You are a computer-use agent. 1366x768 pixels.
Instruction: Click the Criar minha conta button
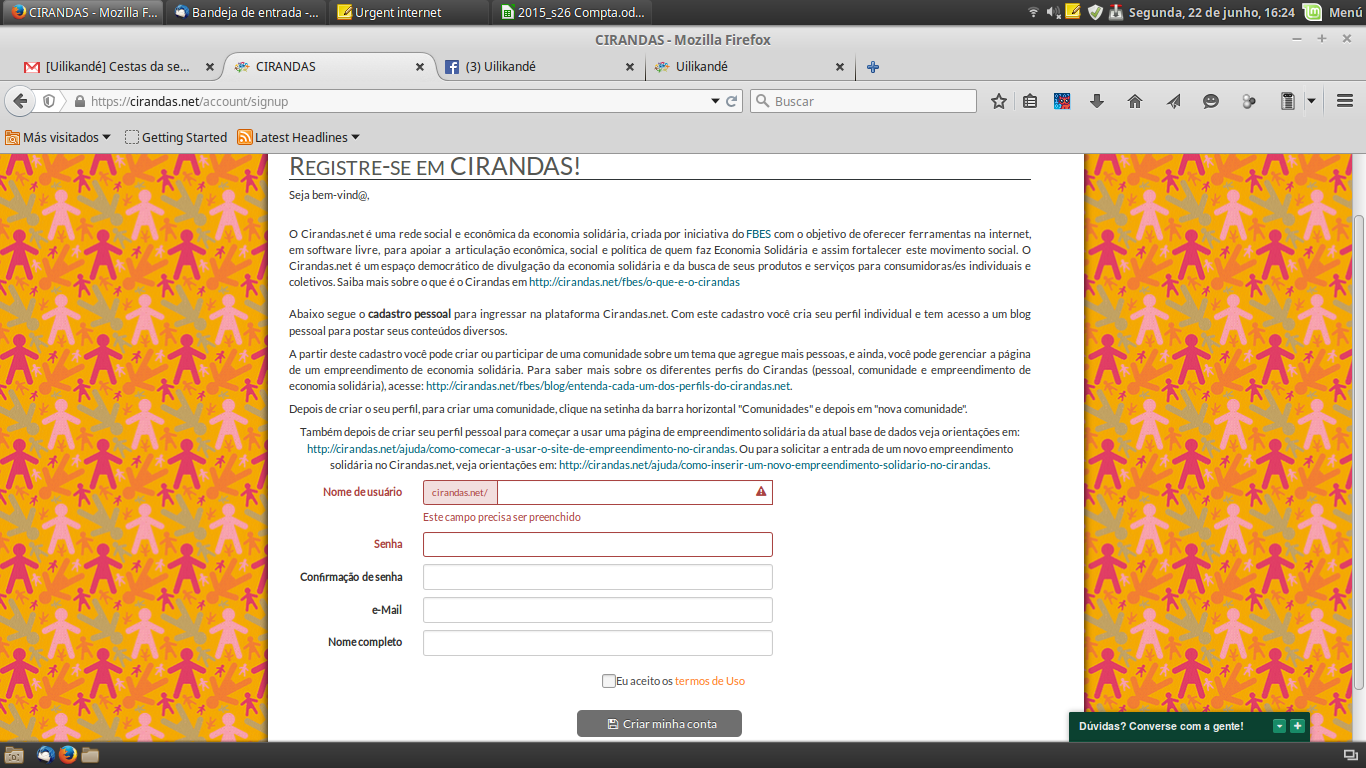659,723
